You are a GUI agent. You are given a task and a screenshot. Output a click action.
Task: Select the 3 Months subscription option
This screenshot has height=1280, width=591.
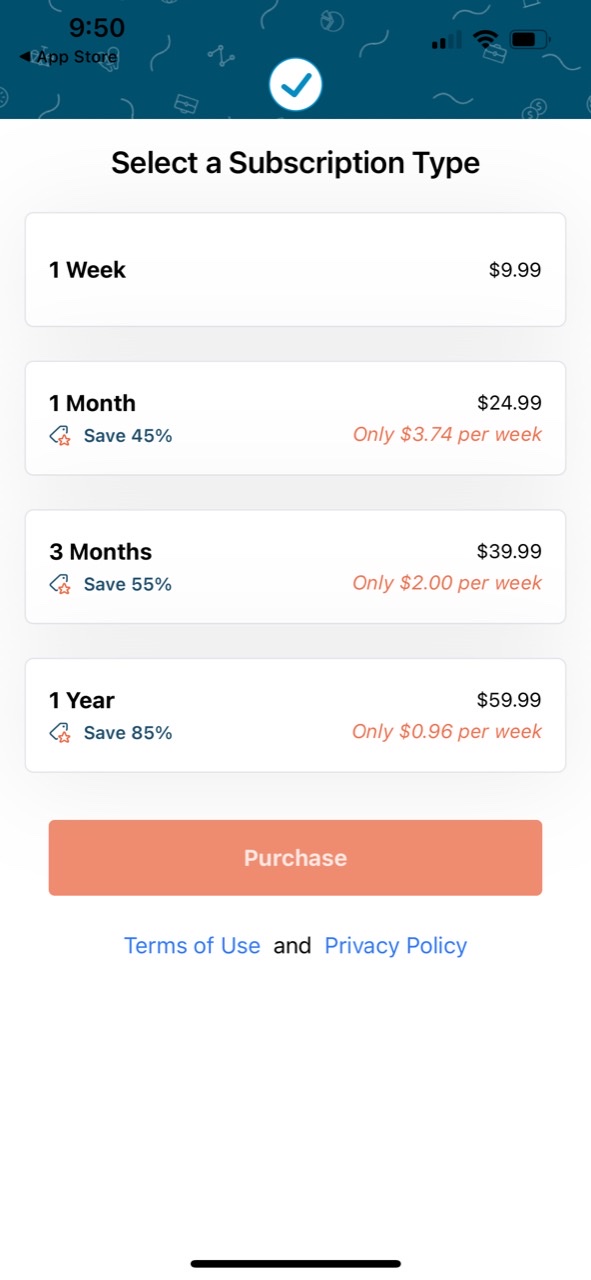295,566
